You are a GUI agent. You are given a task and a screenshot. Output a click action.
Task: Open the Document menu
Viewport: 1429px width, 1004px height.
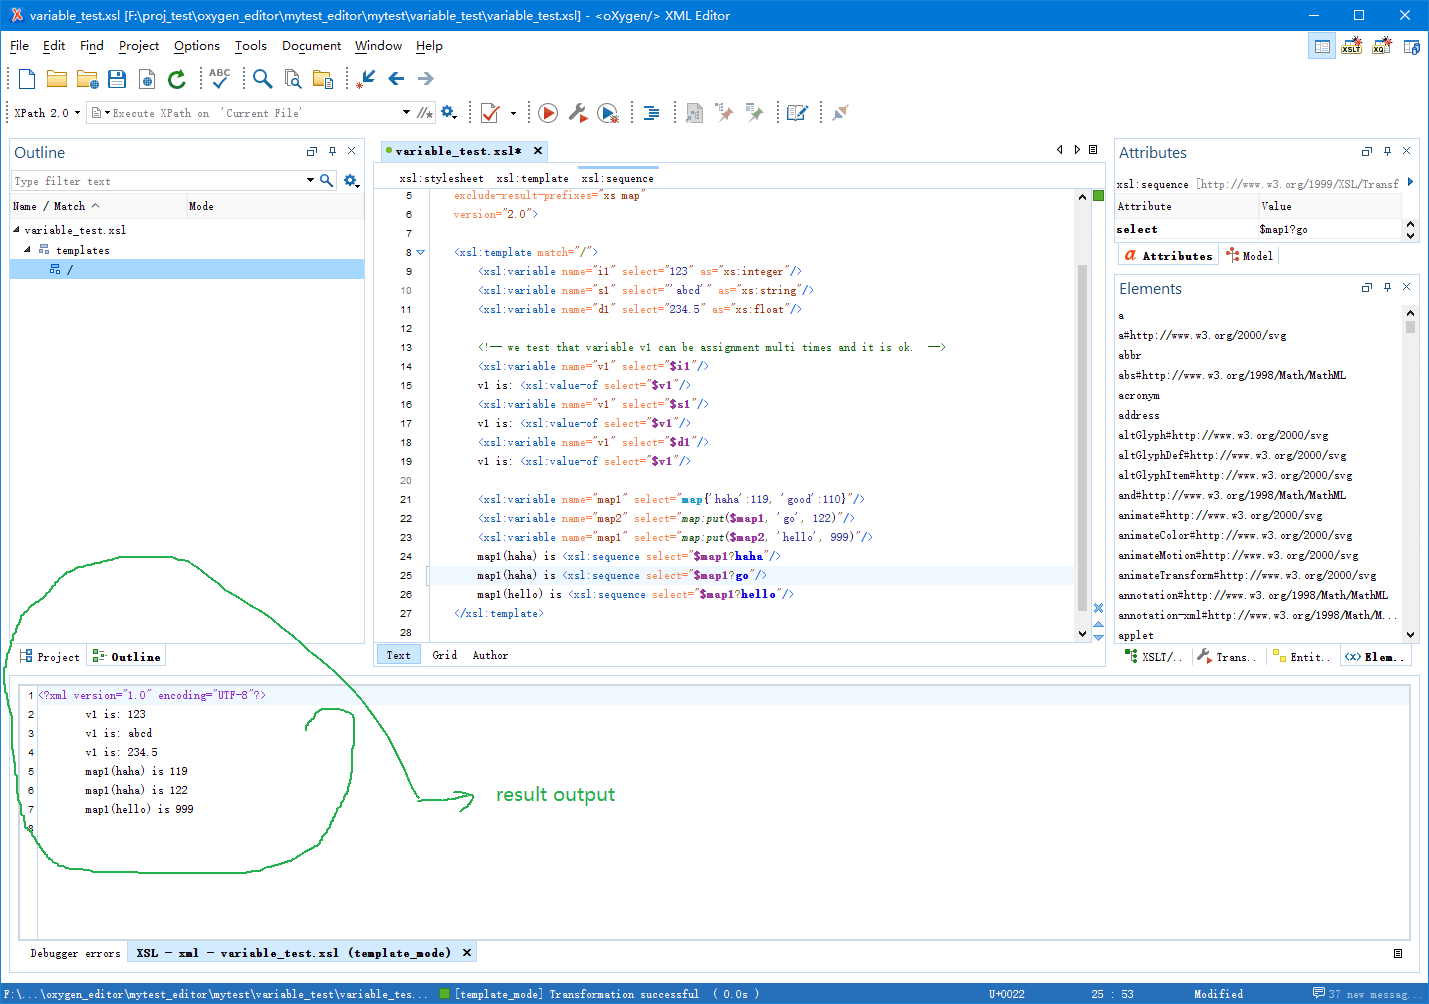pos(311,46)
